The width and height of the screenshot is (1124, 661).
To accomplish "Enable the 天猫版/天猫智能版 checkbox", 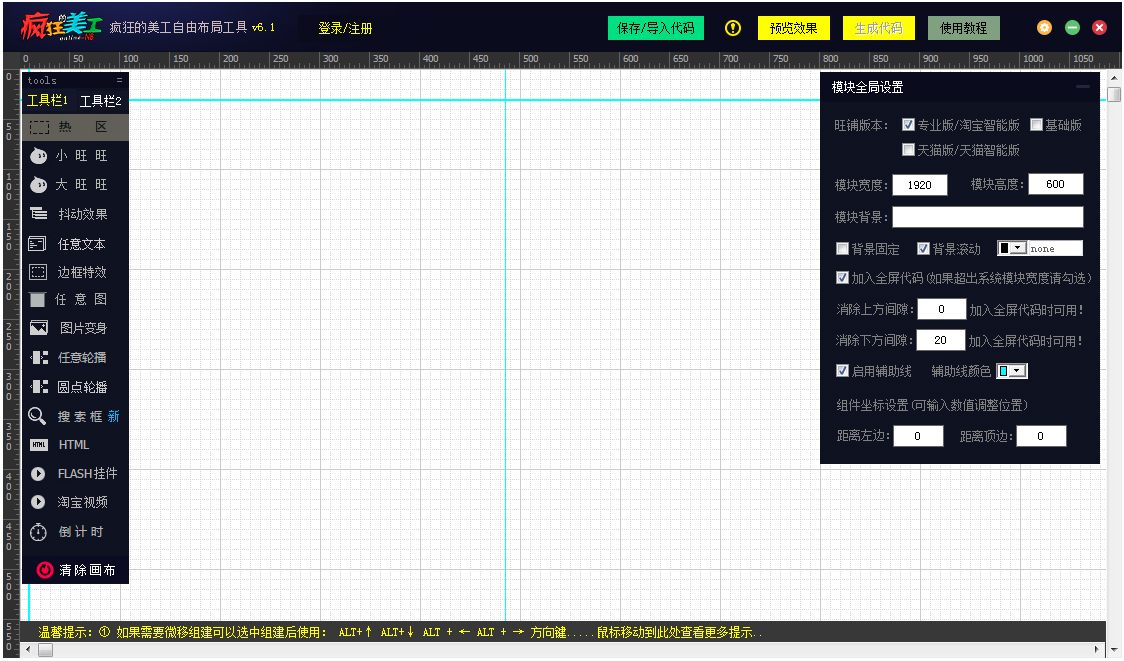I will point(908,150).
